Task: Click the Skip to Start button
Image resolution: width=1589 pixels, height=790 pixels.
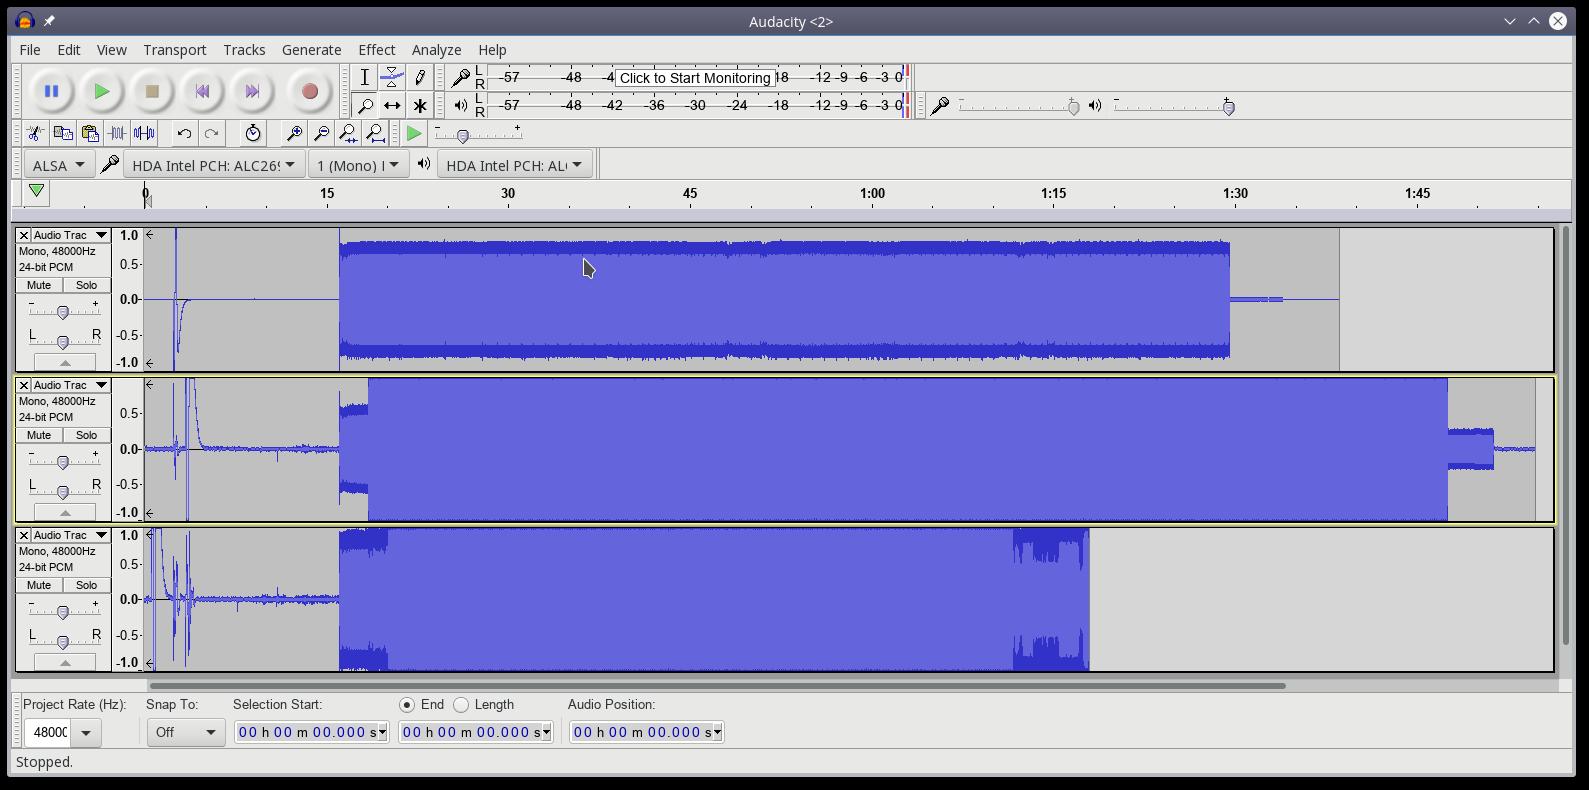Action: click(202, 91)
